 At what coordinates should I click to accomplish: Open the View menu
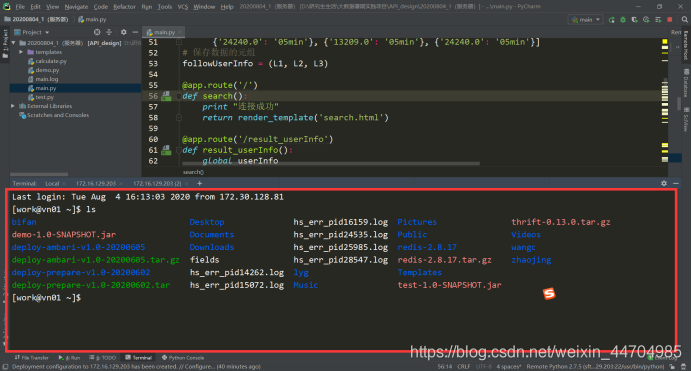point(52,7)
